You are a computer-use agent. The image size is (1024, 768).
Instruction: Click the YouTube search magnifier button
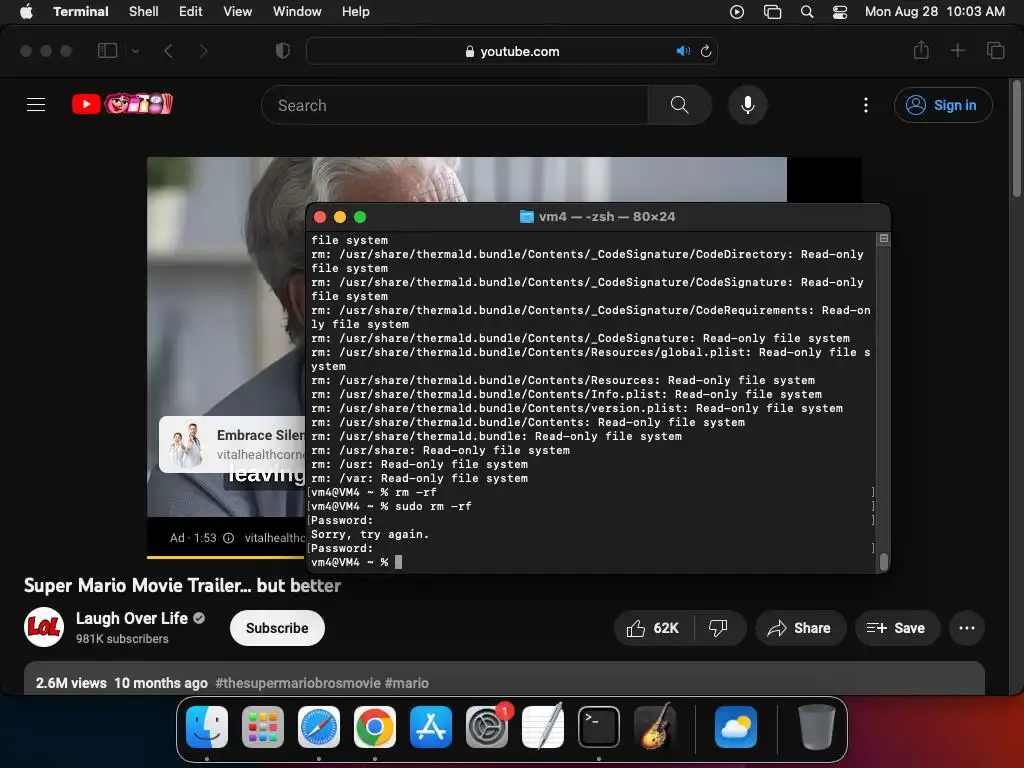(x=679, y=105)
